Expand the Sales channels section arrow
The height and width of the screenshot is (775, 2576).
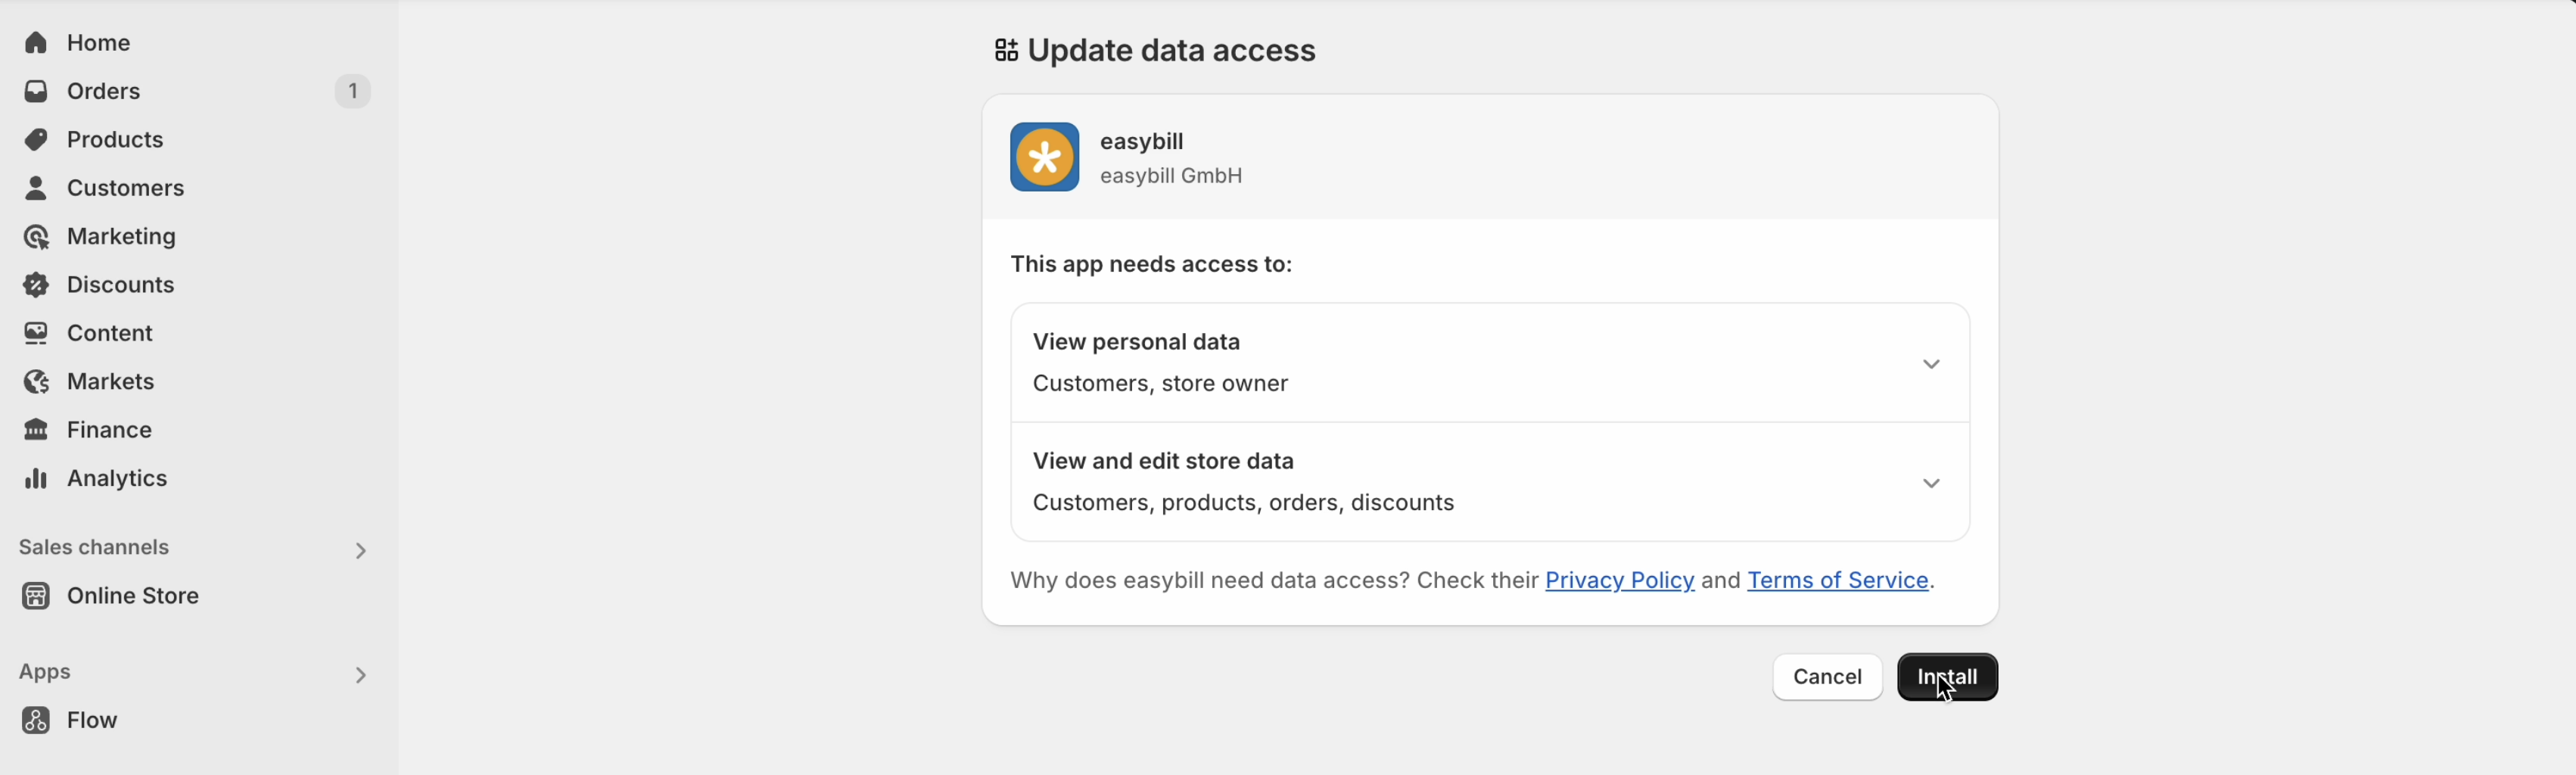coord(361,551)
